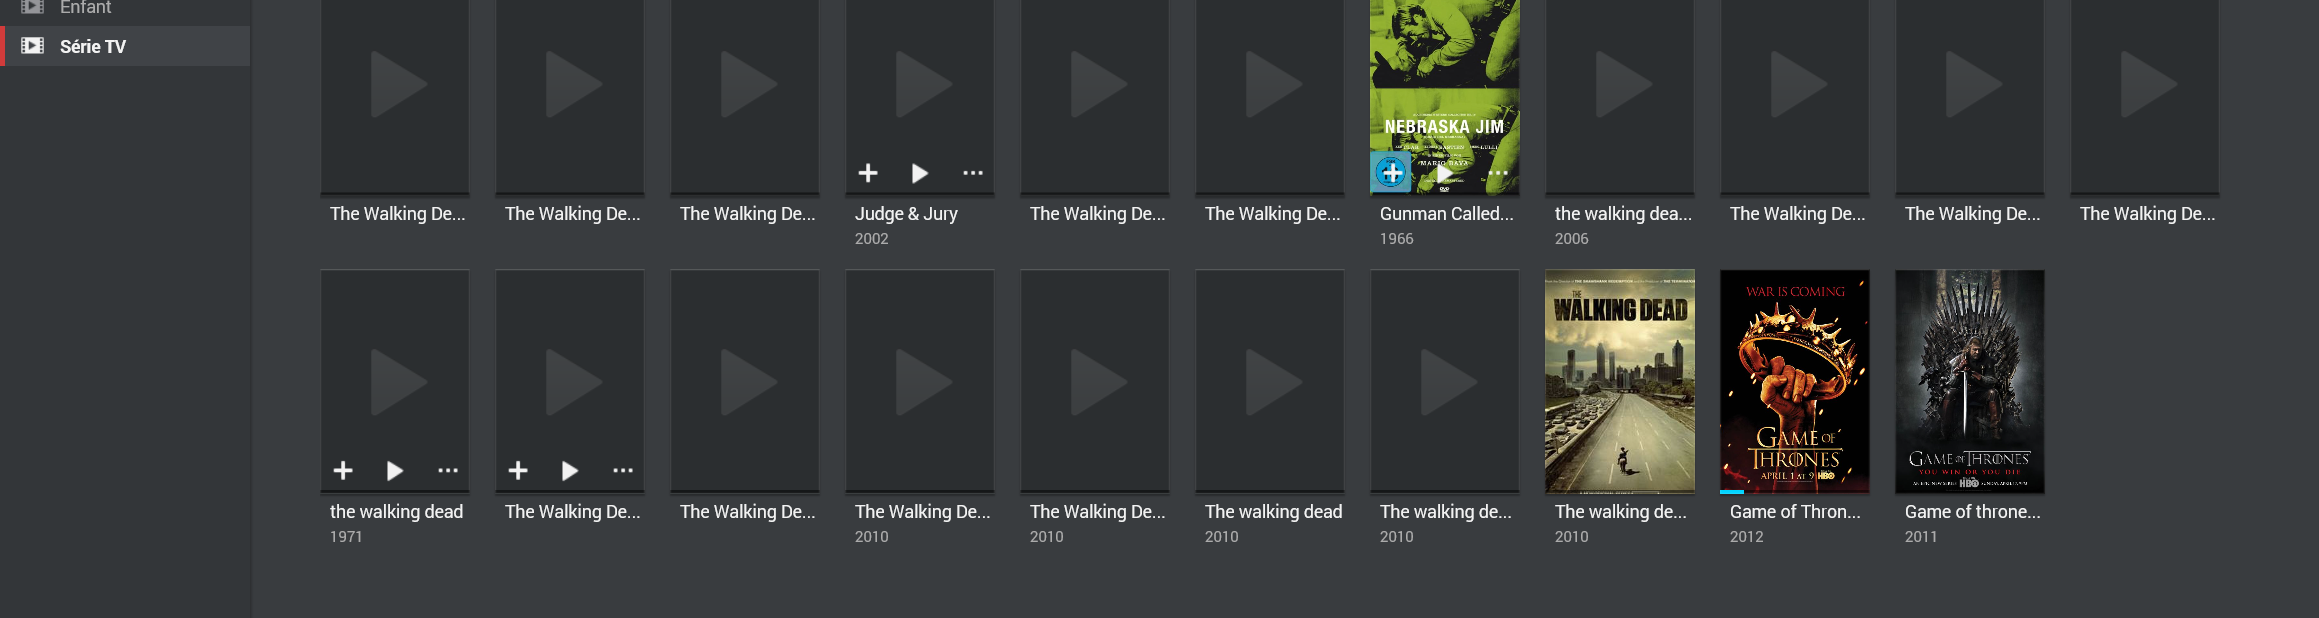Select the Série TV library in sidebar
Screen dimensions: 2319x618
pyautogui.click(x=125, y=46)
